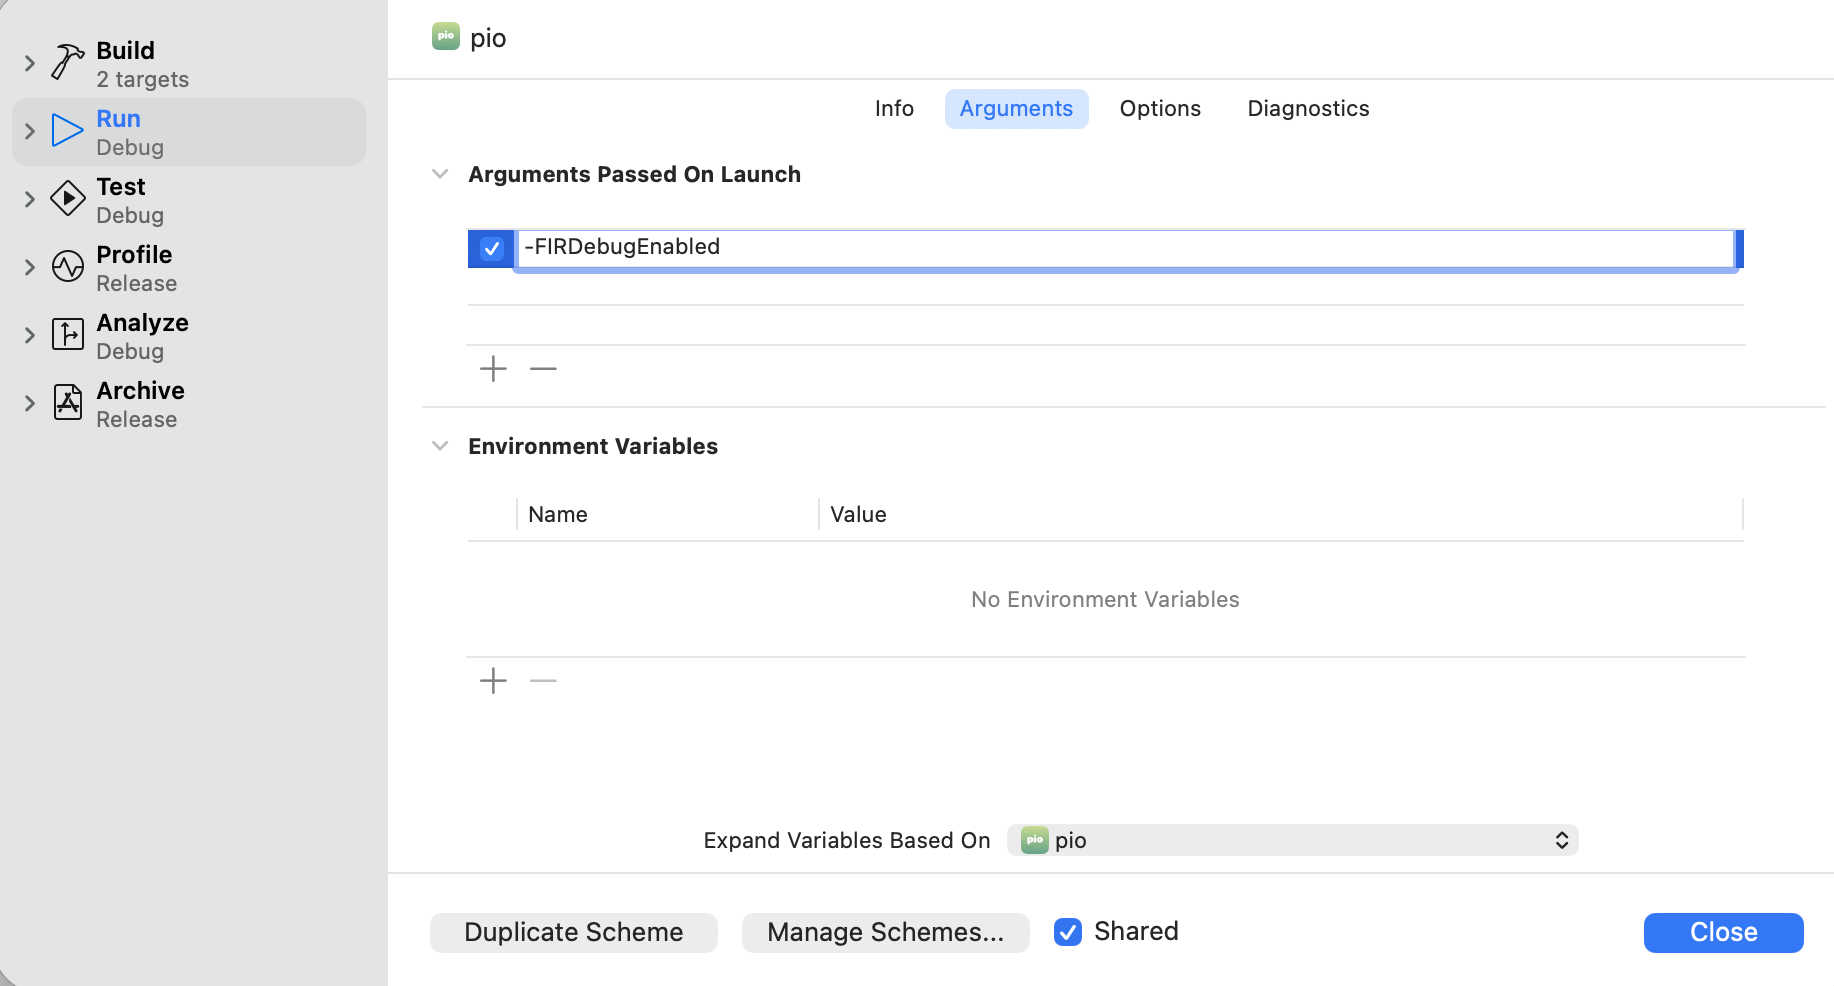This screenshot has width=1834, height=986.
Task: Expand the Build action chevron
Action: (30, 63)
